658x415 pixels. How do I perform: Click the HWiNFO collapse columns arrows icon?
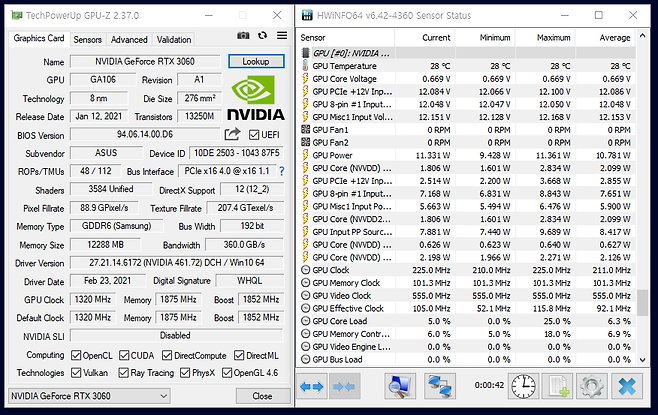coord(344,386)
